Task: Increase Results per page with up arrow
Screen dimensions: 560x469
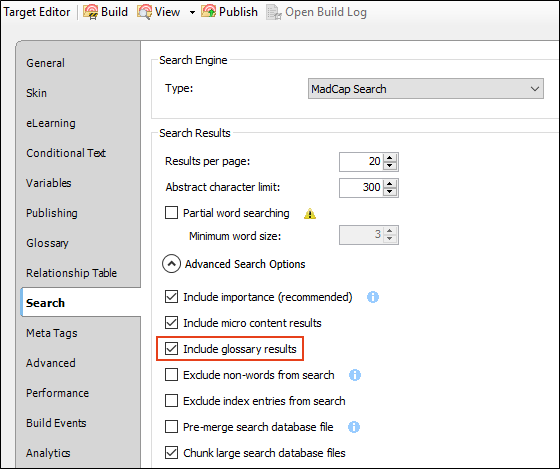Action: 390,158
